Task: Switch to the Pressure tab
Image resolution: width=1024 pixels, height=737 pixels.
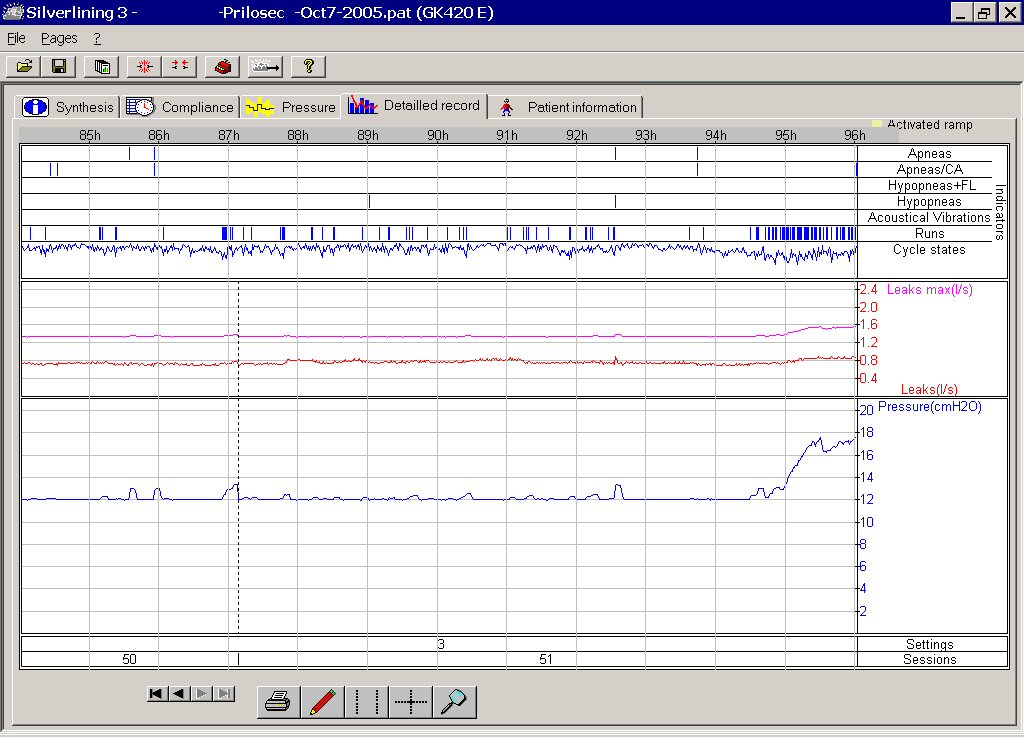Action: 291,107
